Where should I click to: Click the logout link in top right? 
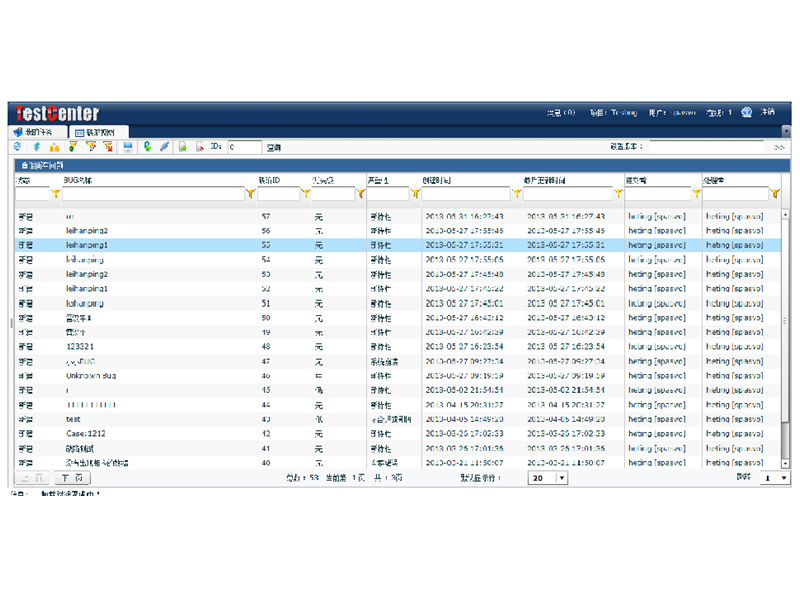(x=767, y=112)
